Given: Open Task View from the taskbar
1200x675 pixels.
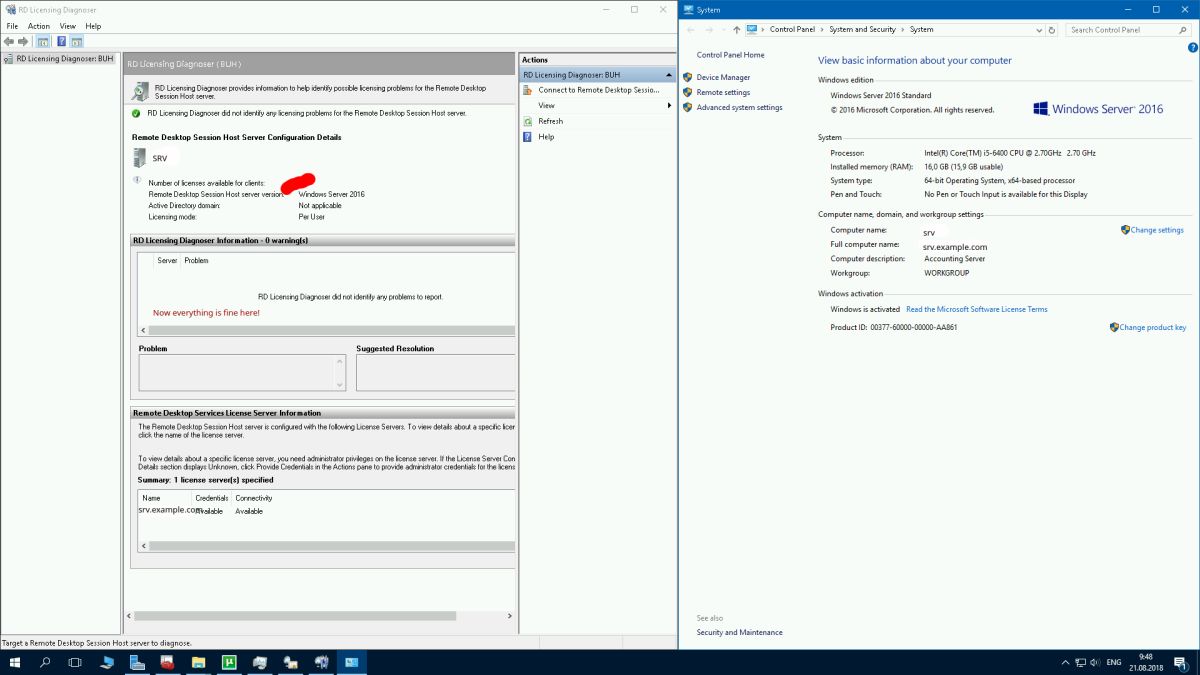Looking at the screenshot, I should [x=75, y=662].
